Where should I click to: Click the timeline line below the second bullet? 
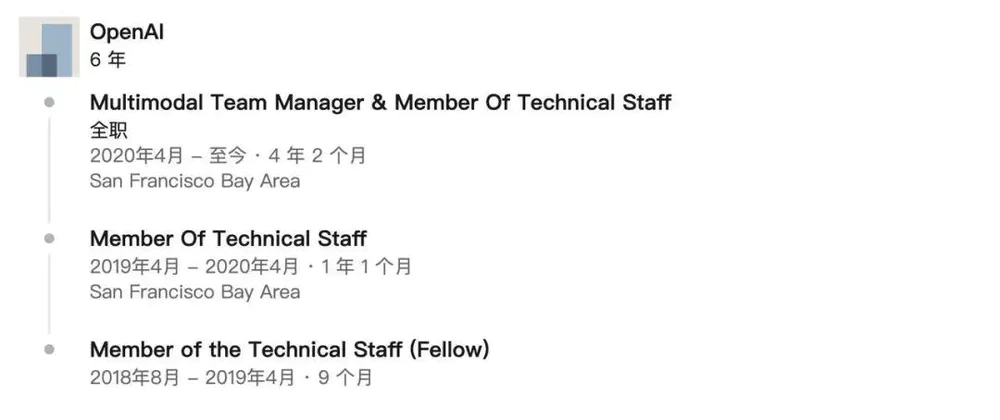[49, 295]
